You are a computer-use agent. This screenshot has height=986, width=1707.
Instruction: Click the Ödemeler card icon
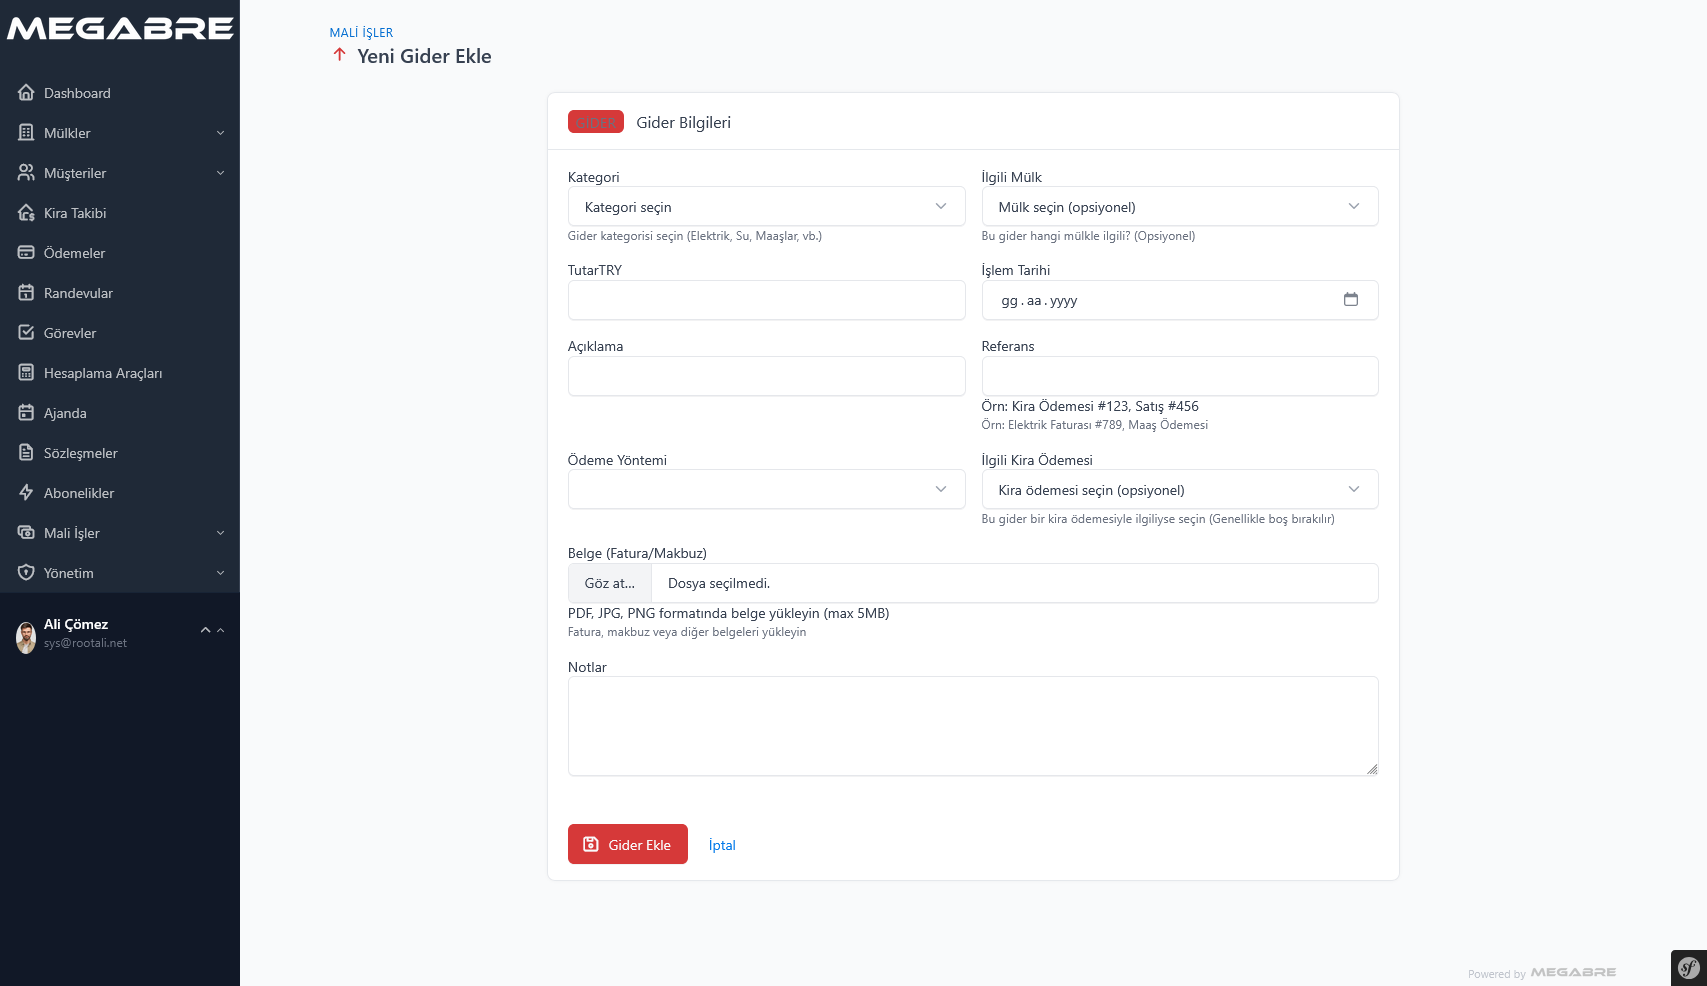pyautogui.click(x=26, y=253)
